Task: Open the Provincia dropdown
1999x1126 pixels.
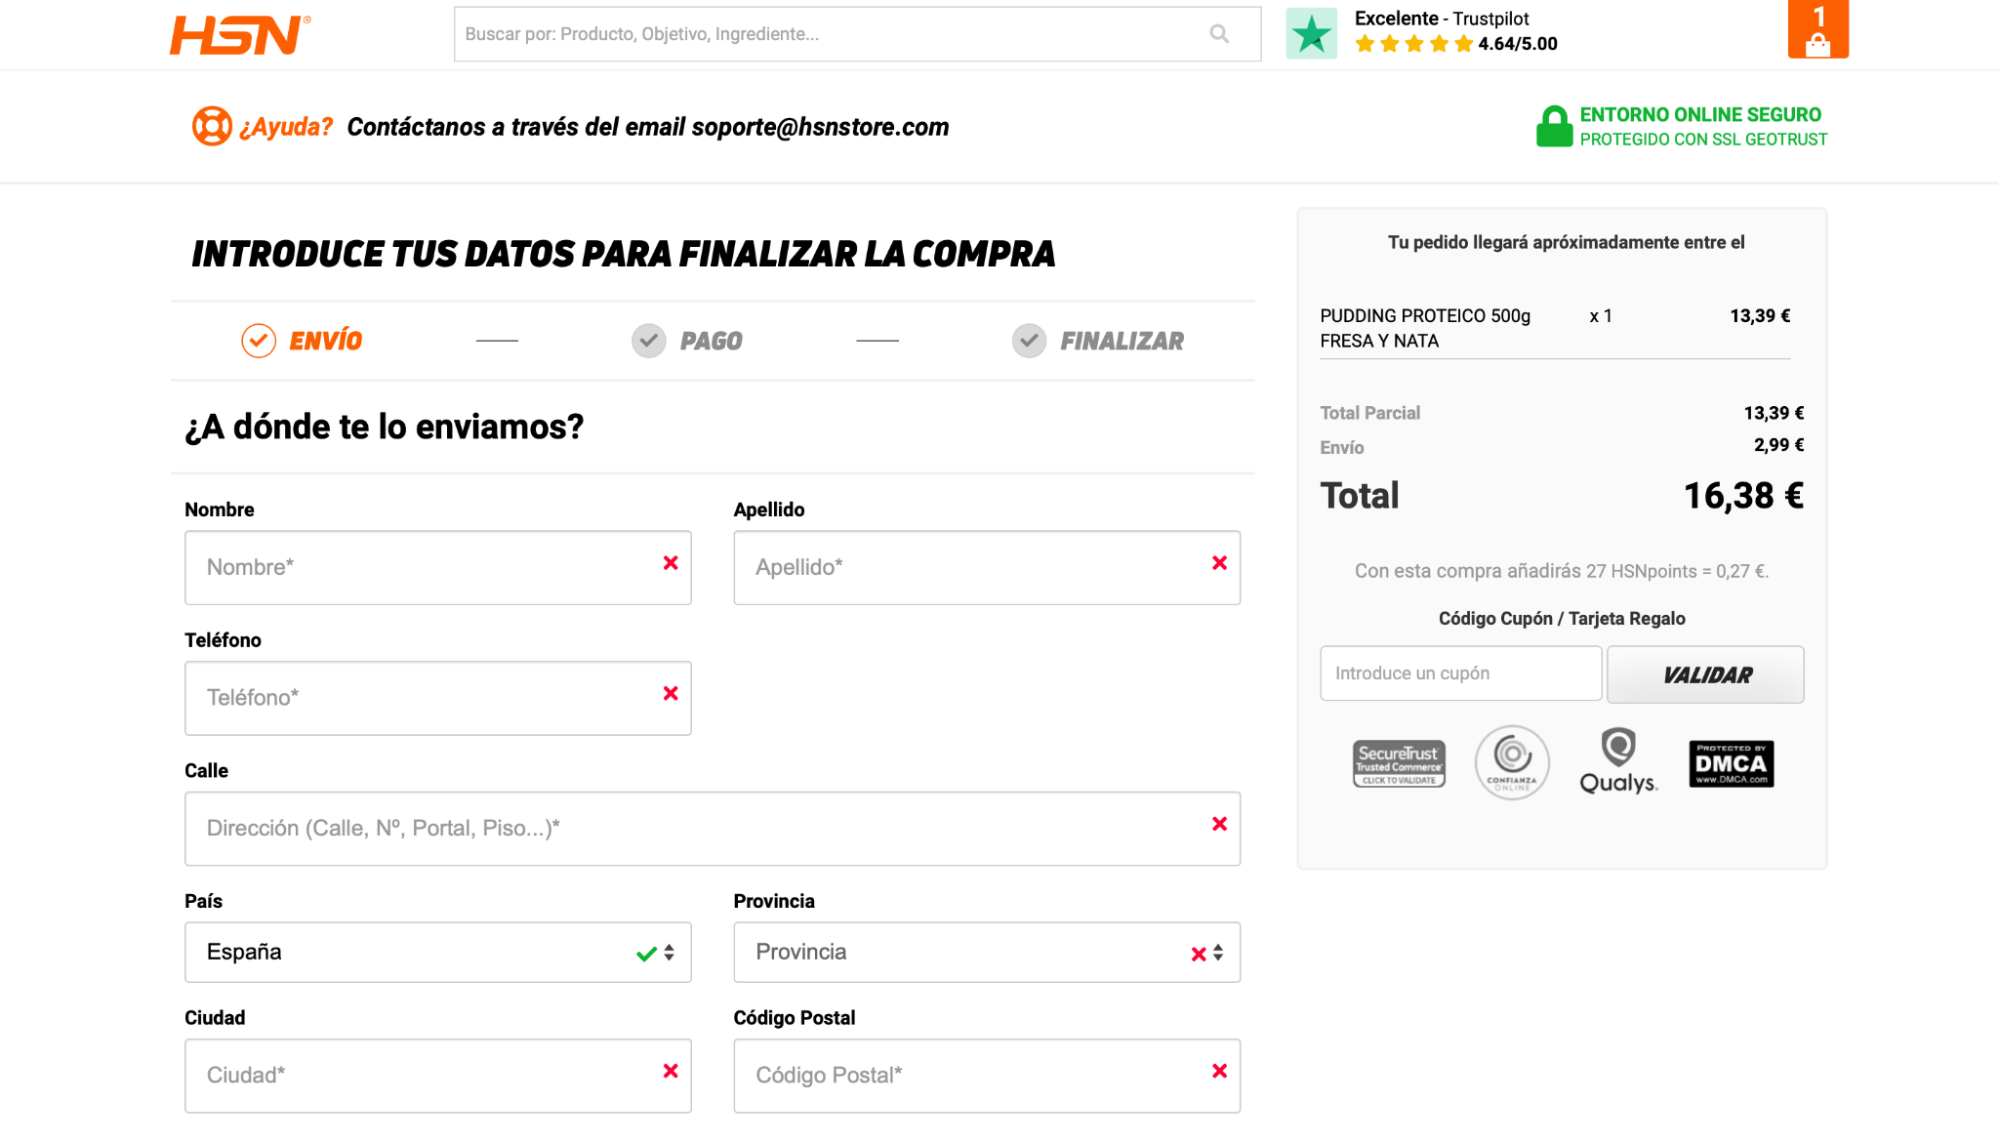Action: pos(986,952)
